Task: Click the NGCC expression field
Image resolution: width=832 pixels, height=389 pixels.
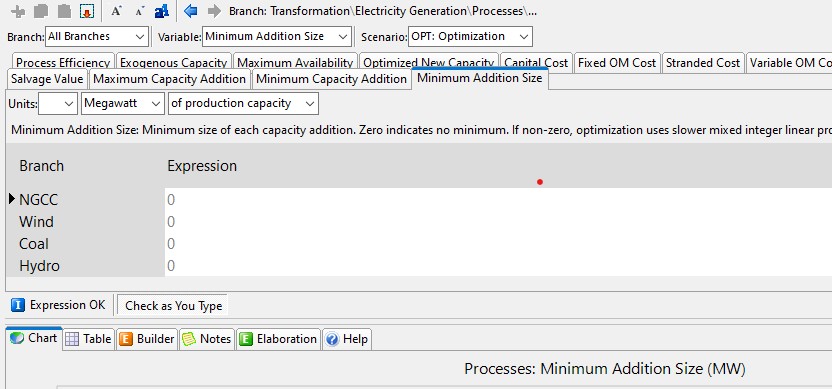Action: click(498, 200)
